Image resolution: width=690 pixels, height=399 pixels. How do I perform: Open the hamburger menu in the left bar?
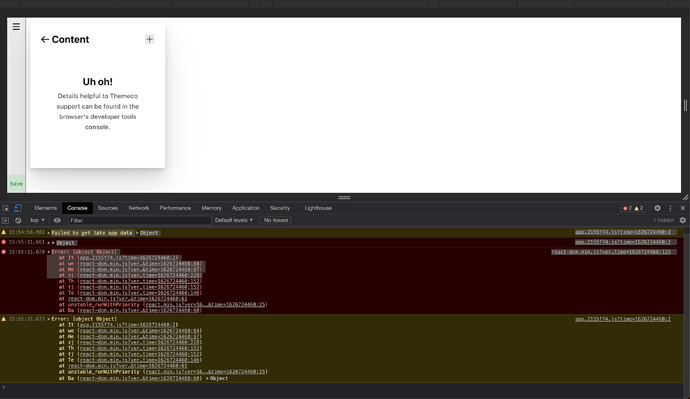[16, 27]
